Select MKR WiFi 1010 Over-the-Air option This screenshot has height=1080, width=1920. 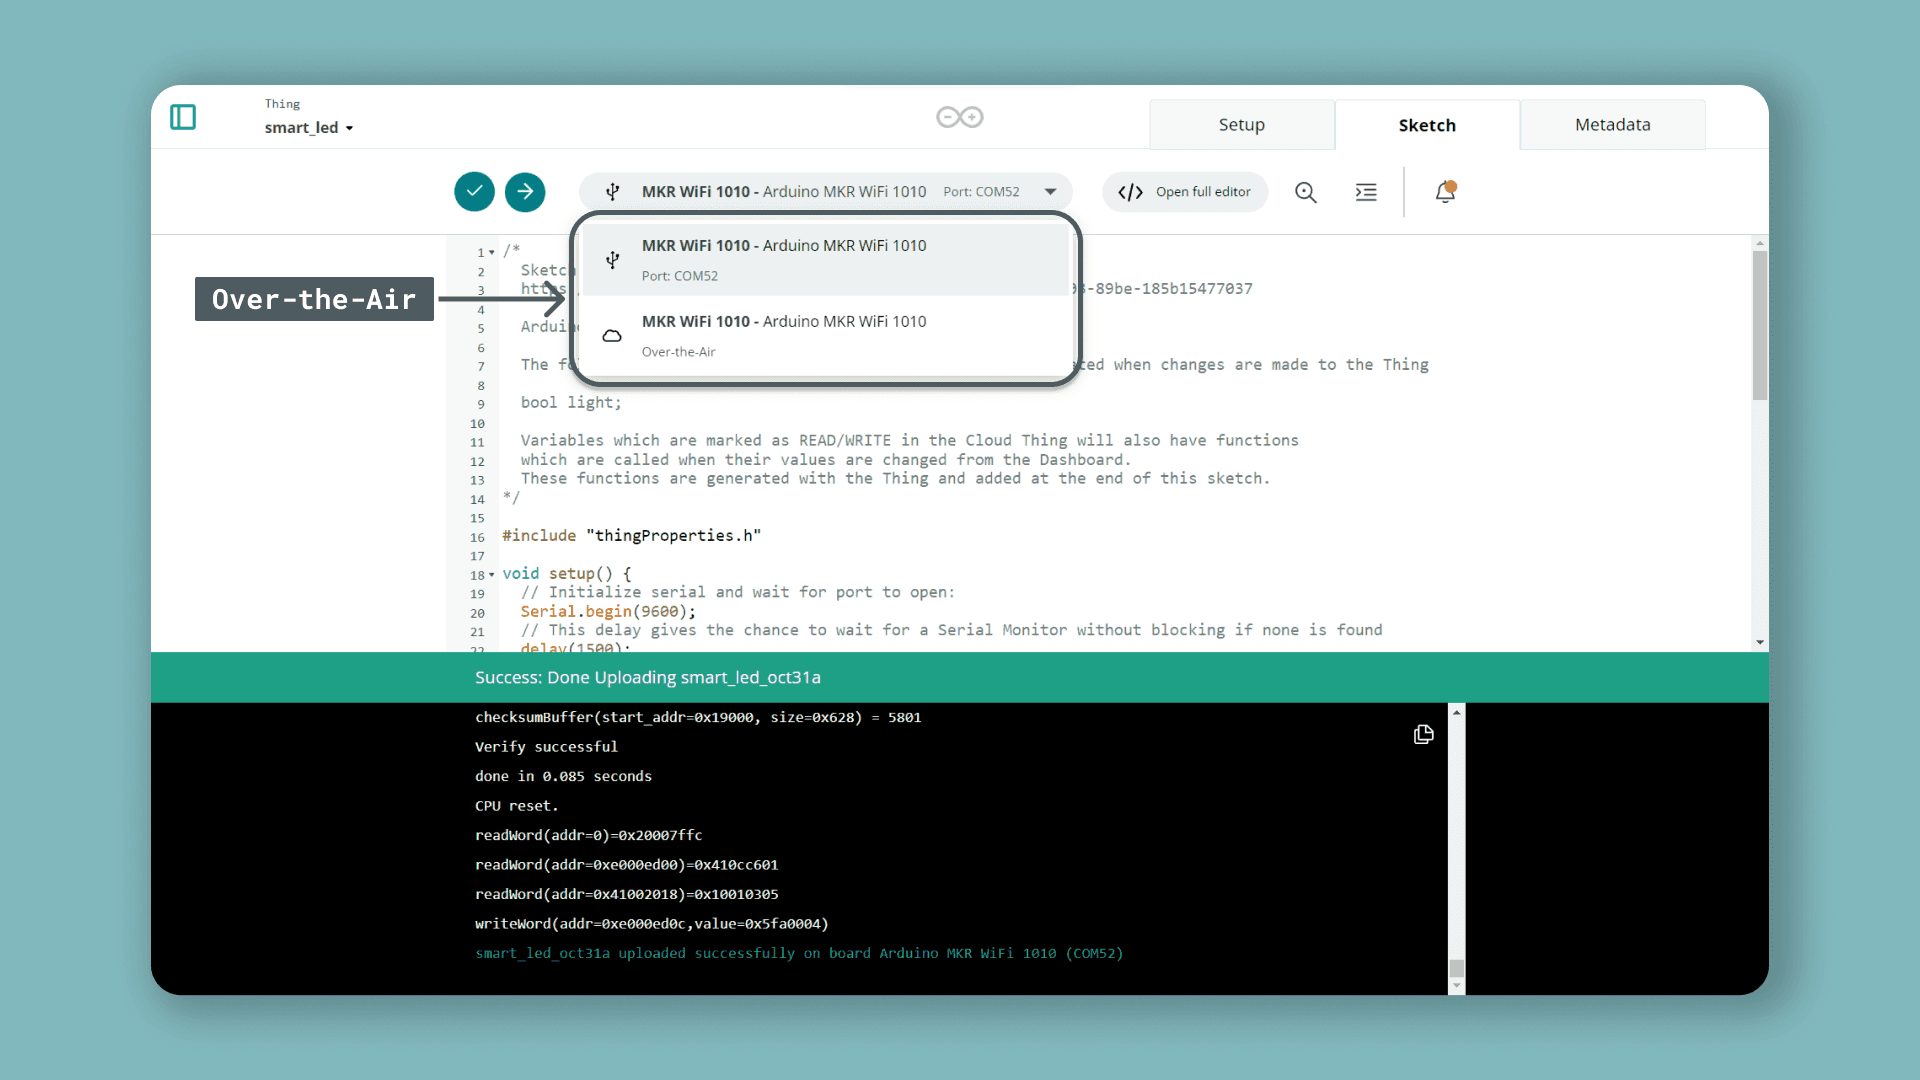[x=825, y=335]
